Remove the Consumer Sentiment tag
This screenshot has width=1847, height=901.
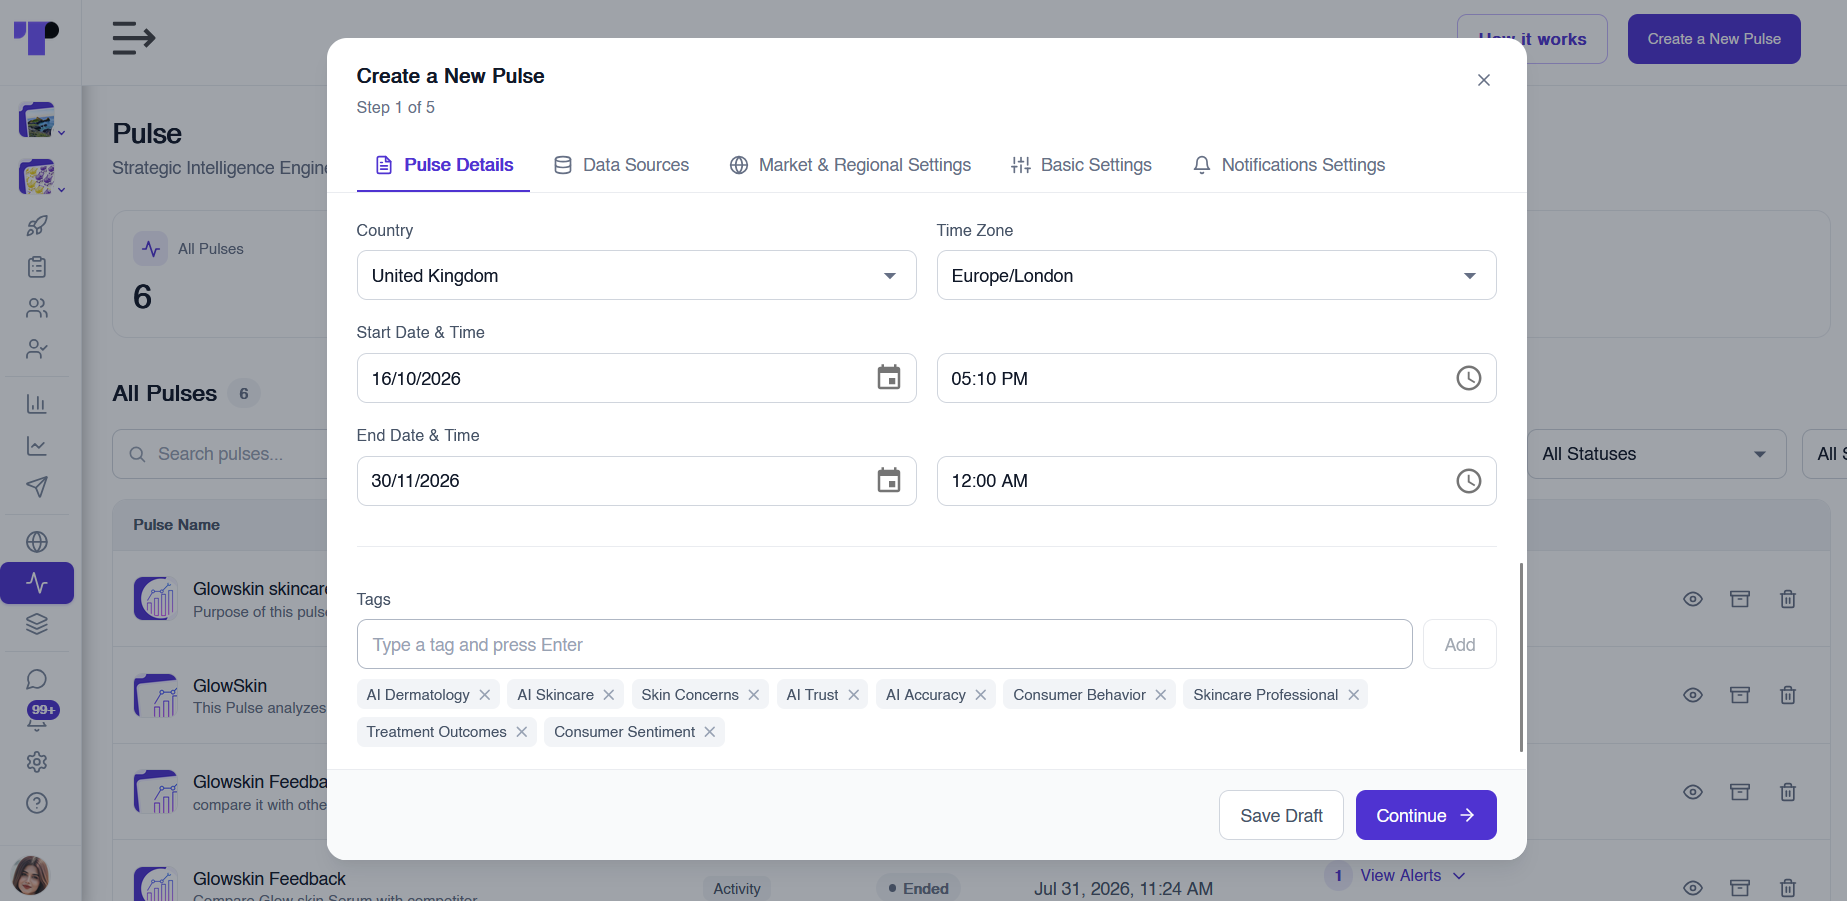pyautogui.click(x=710, y=732)
